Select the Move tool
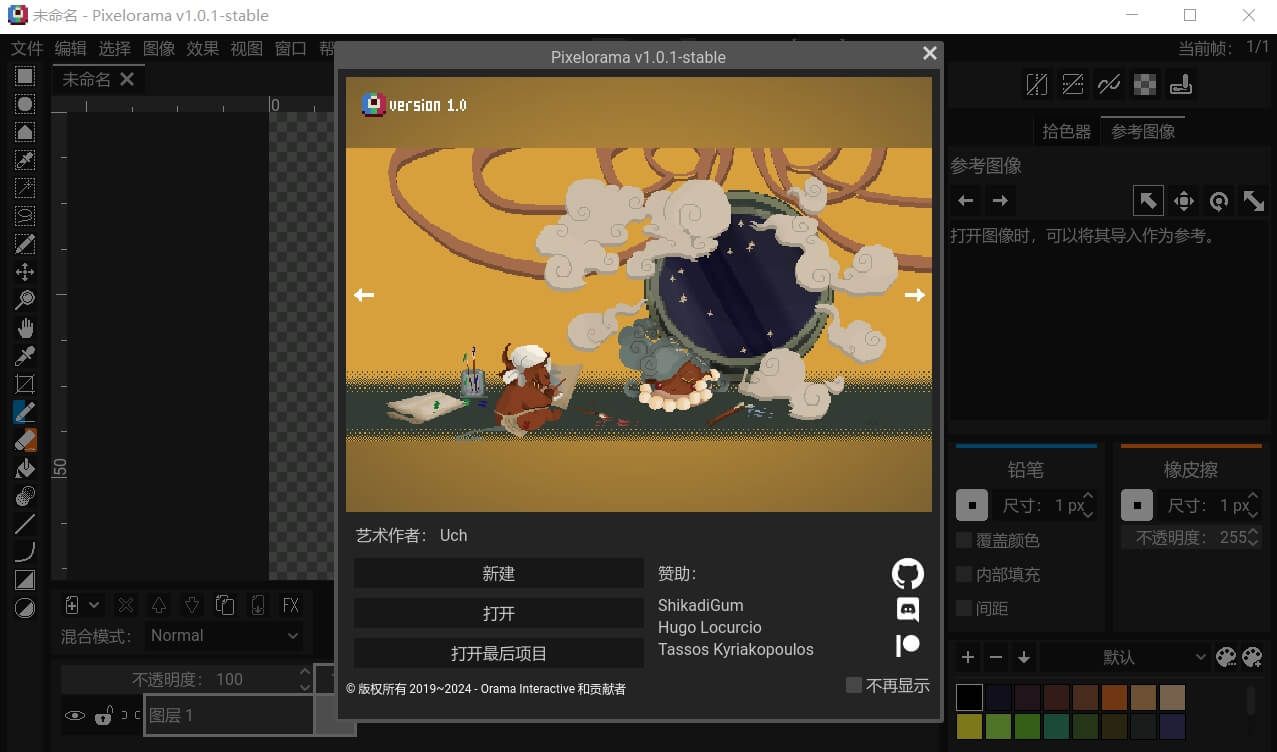This screenshot has height=752, width=1277. pos(25,272)
